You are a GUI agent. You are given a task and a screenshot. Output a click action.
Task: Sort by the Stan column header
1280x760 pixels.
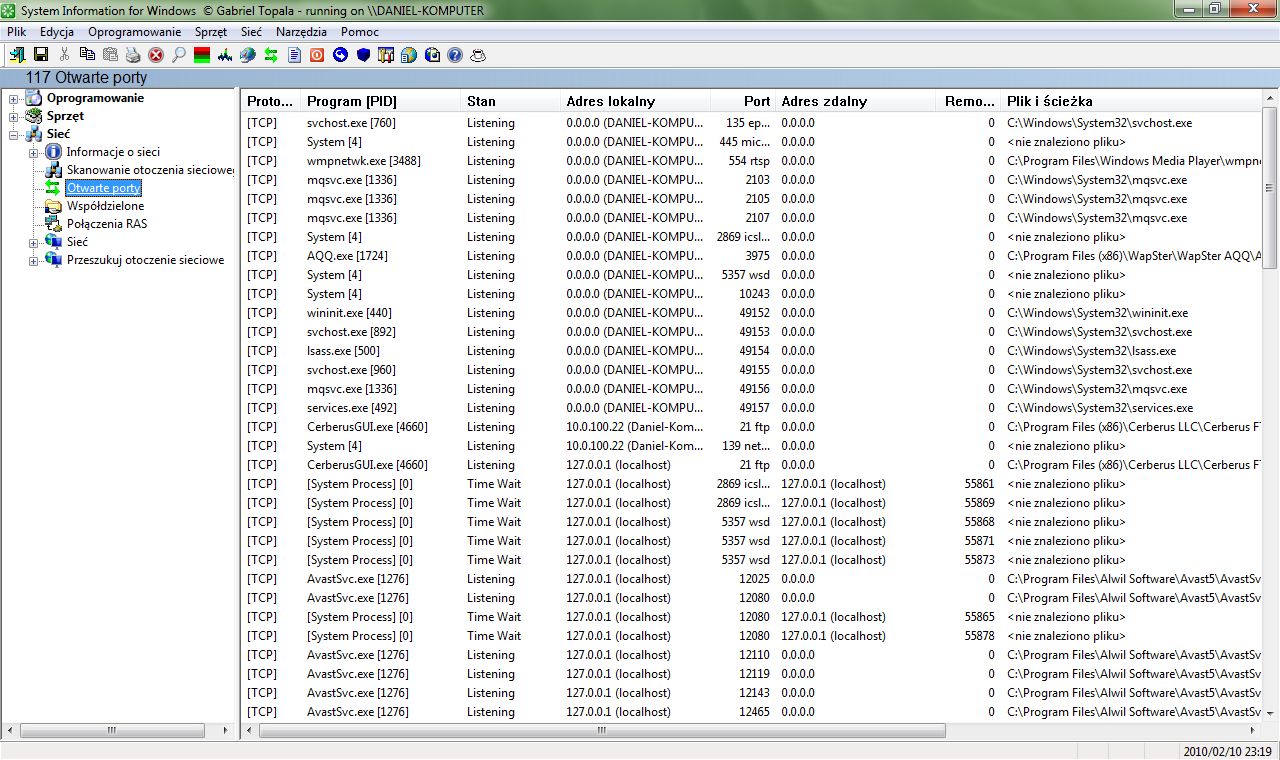pyautogui.click(x=481, y=101)
